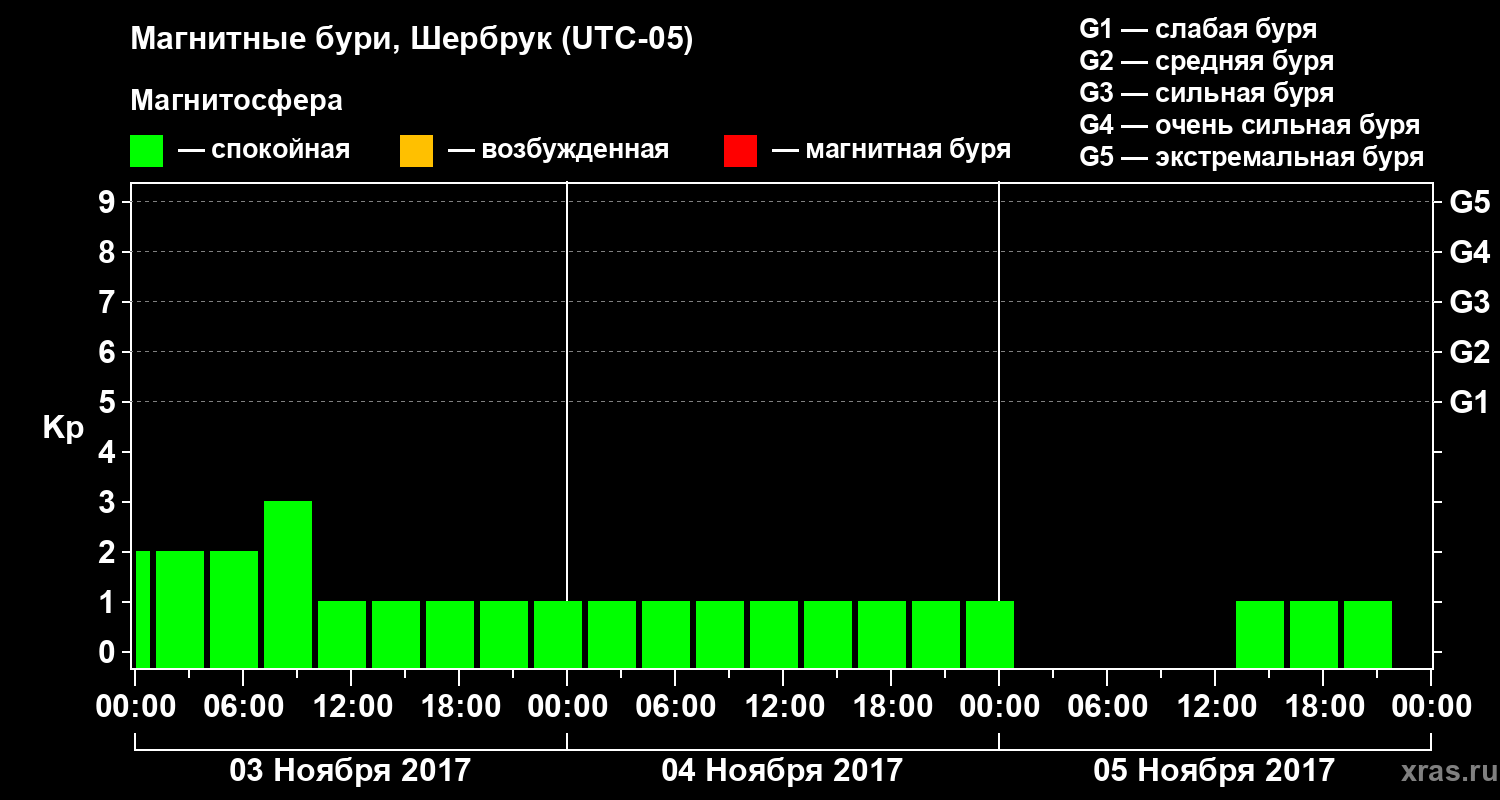This screenshot has height=800, width=1500.
Task: Click legend line 'G1 — слабая буря'
Action: pyautogui.click(x=1198, y=29)
